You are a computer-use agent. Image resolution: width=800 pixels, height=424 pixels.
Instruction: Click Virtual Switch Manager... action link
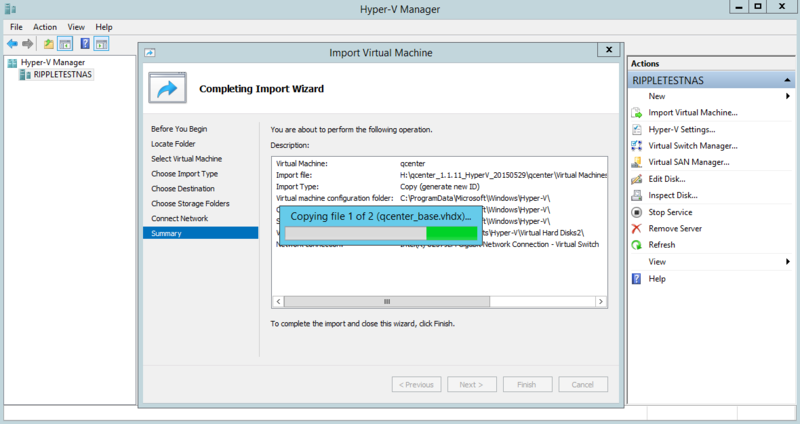click(693, 146)
